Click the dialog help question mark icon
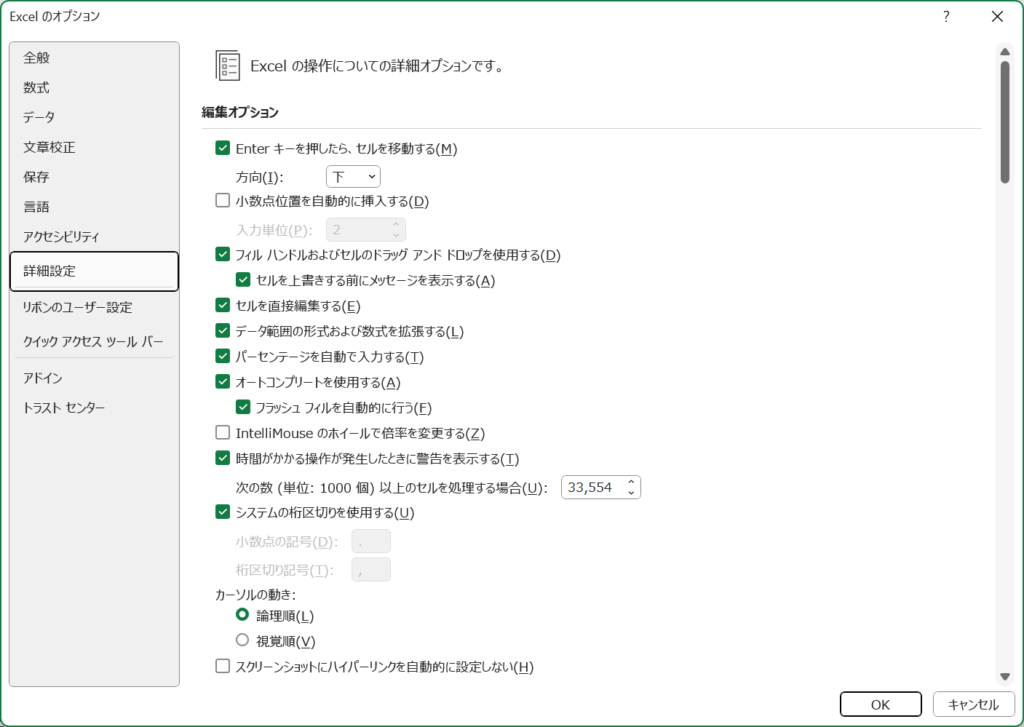The image size is (1024, 727). pyautogui.click(x=945, y=16)
